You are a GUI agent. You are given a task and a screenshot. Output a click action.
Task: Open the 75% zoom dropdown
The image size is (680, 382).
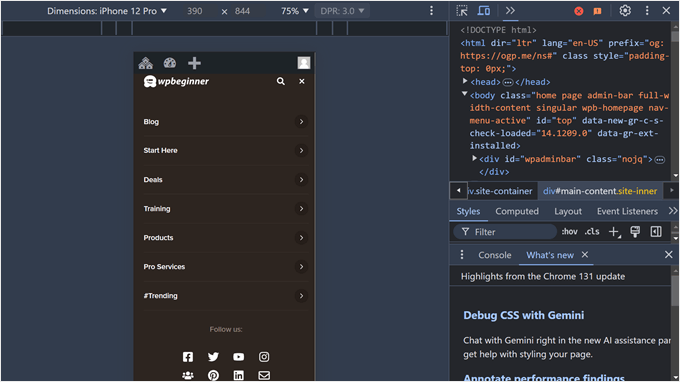[x=294, y=11]
